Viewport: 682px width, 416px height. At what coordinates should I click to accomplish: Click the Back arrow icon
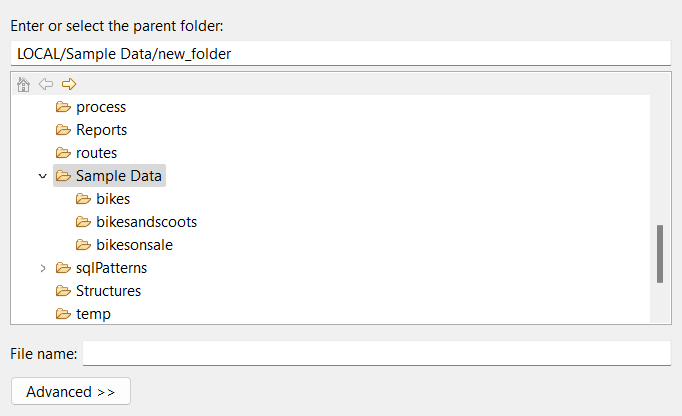coord(46,84)
